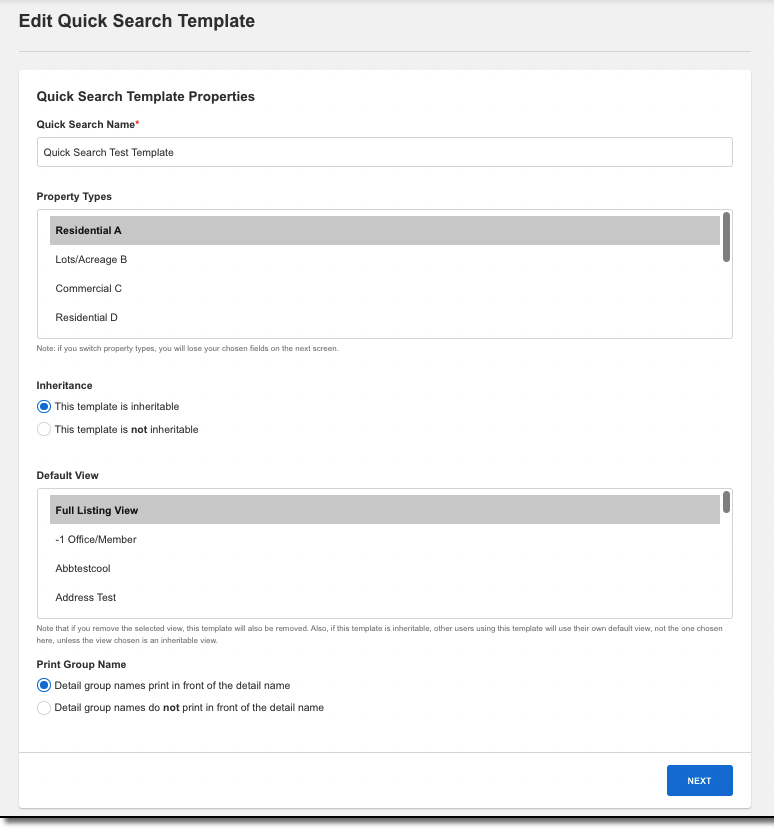Enable detail group names printing in front

[x=42, y=685]
